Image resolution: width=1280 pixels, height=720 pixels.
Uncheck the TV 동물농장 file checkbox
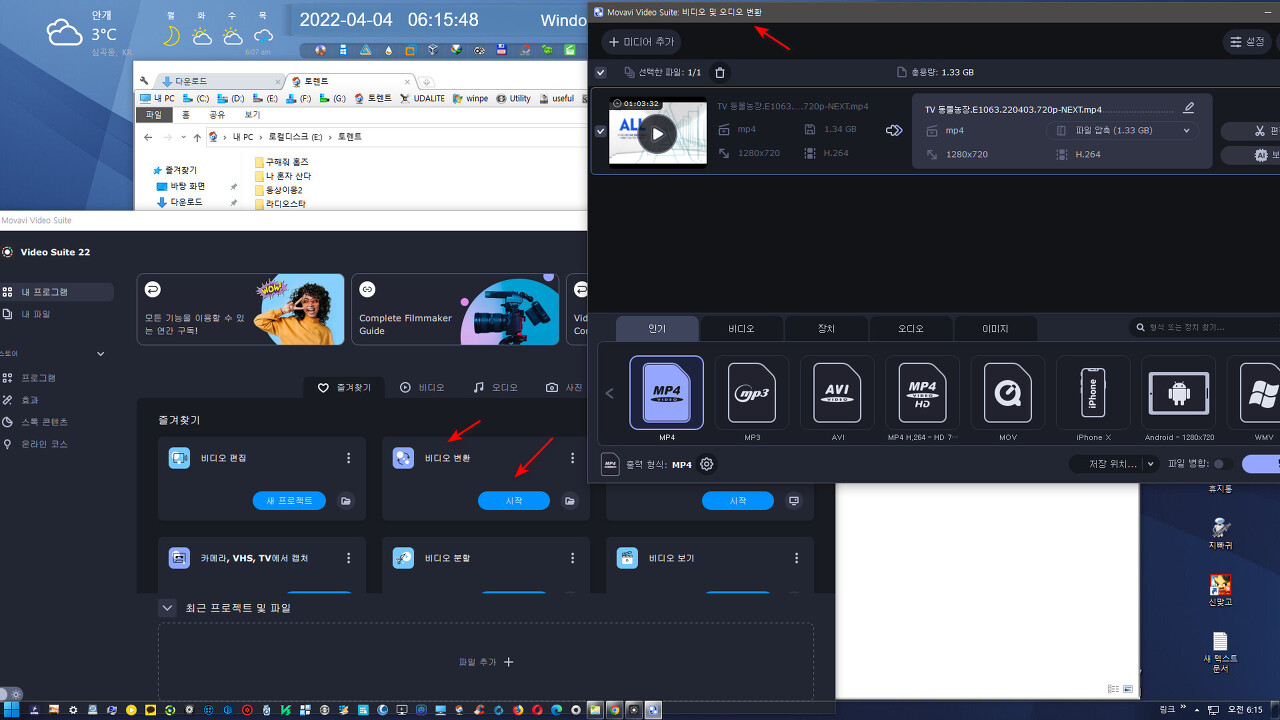coord(600,131)
